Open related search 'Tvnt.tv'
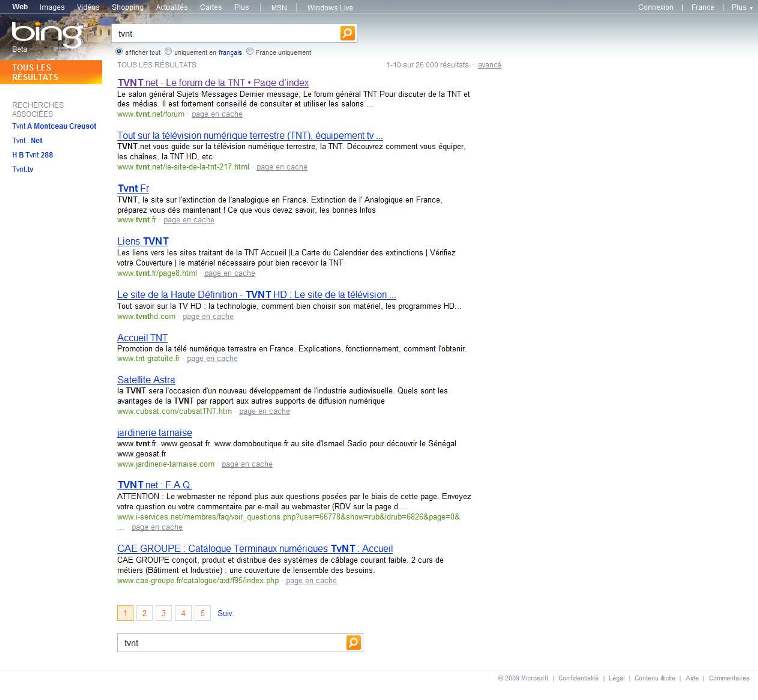758x700 pixels. point(23,170)
